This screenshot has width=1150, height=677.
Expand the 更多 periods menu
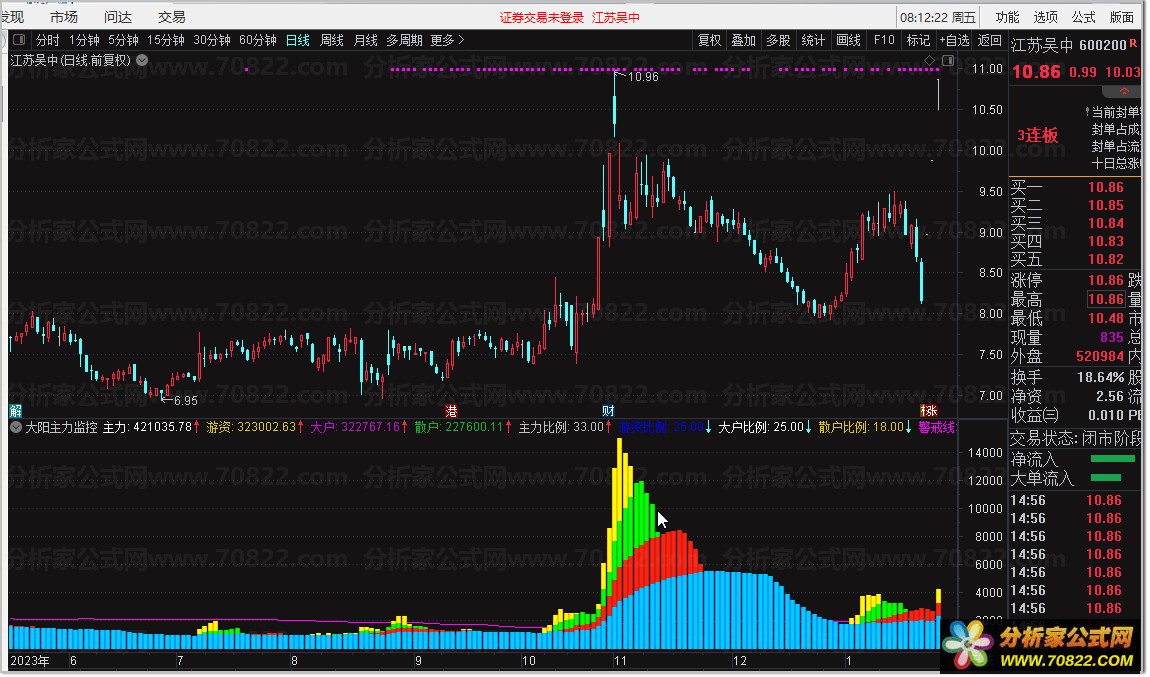447,40
